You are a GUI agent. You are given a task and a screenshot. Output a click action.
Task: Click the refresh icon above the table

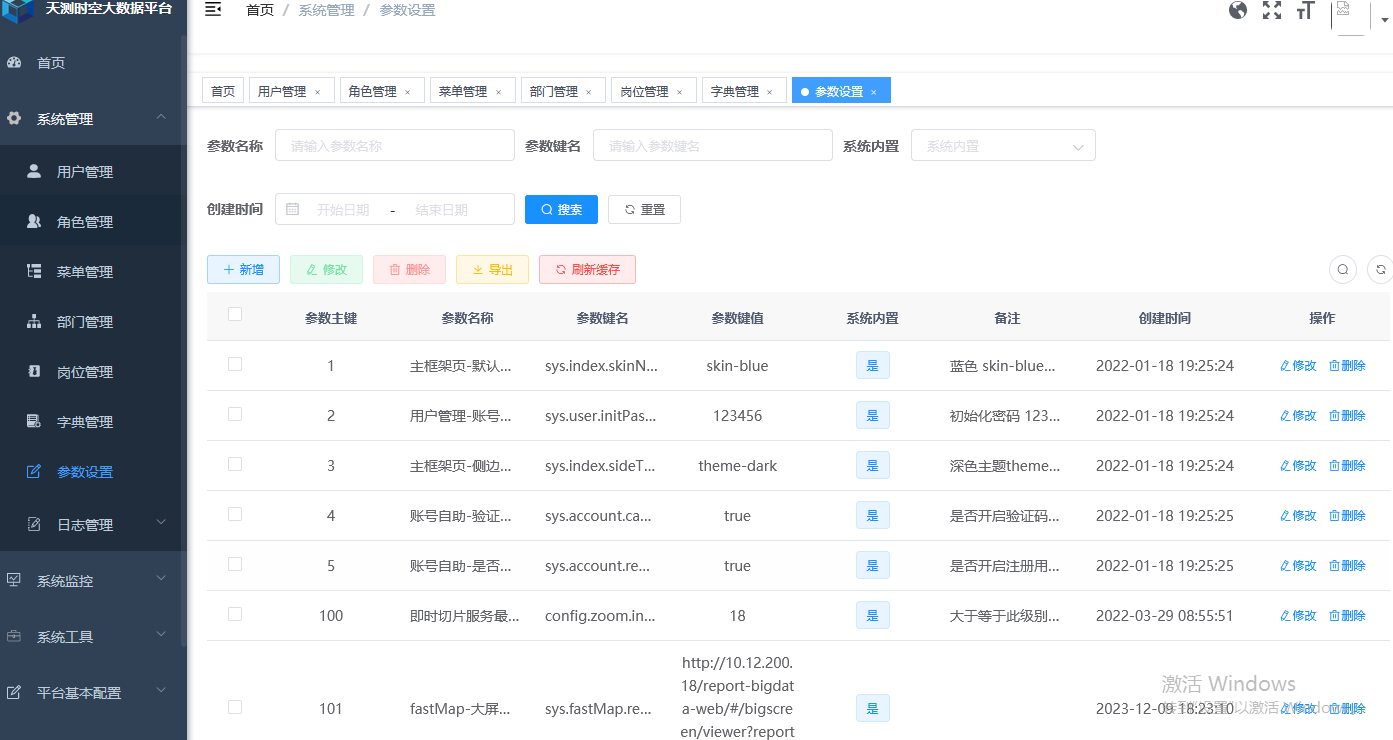point(1380,269)
